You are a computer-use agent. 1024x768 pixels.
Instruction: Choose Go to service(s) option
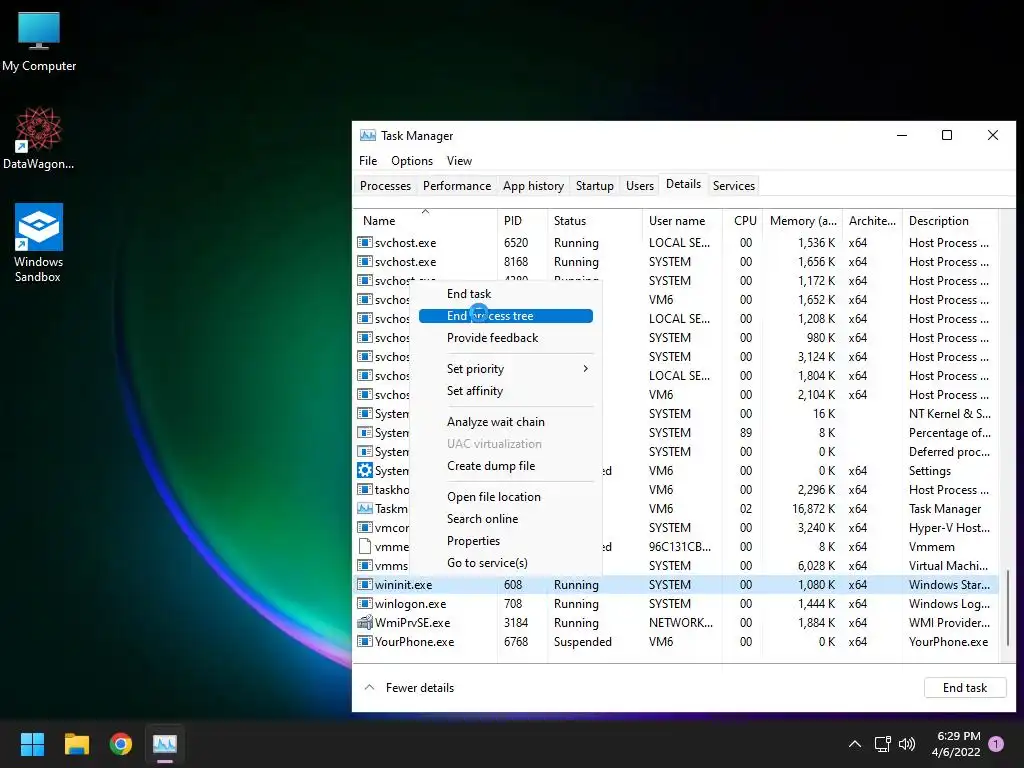point(506,563)
